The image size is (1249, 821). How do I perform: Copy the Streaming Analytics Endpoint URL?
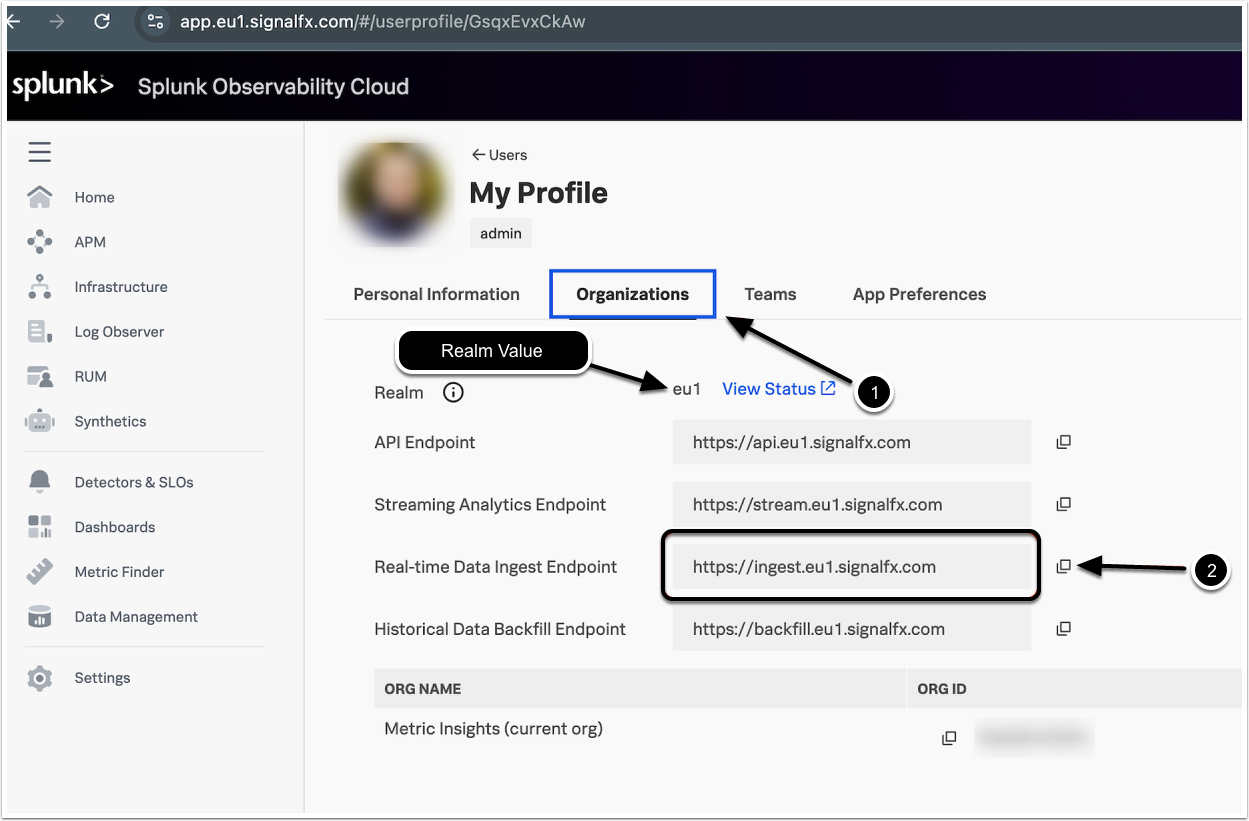1064,504
